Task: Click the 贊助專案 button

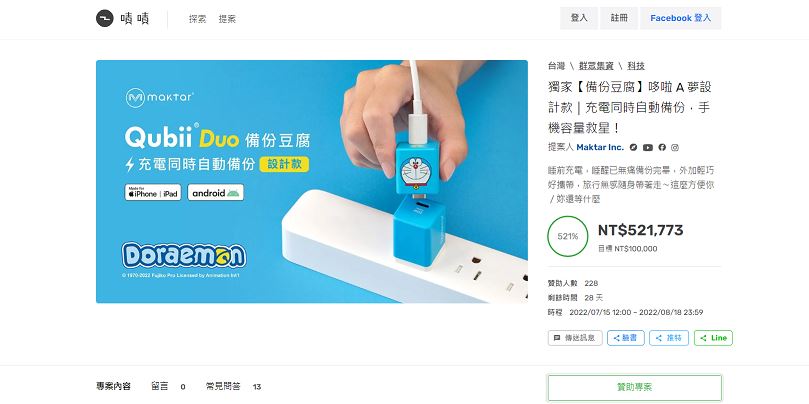Action: point(635,388)
